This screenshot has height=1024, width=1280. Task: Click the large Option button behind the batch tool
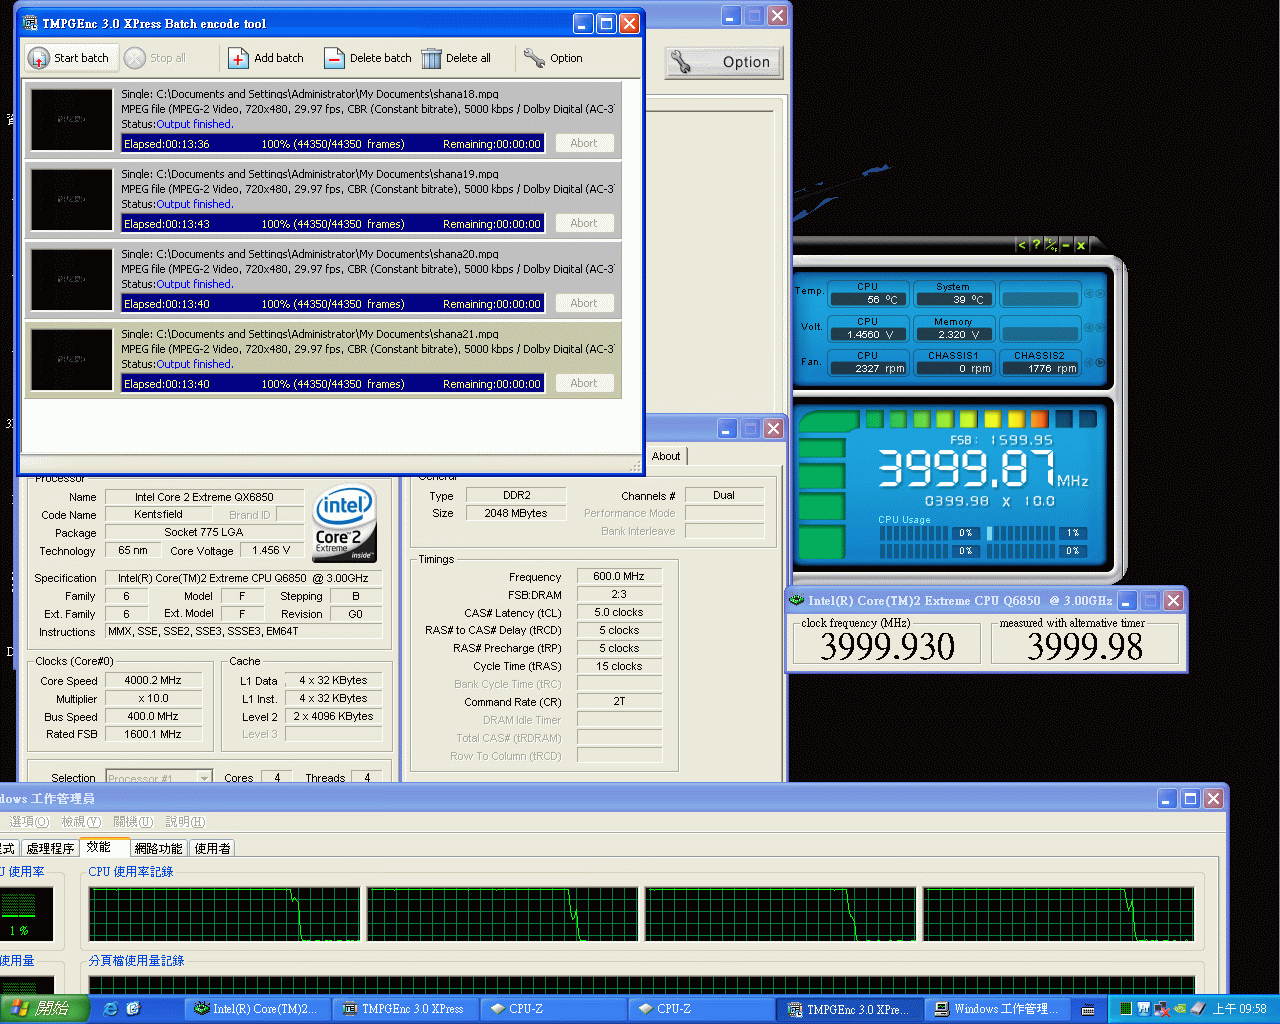tap(723, 62)
